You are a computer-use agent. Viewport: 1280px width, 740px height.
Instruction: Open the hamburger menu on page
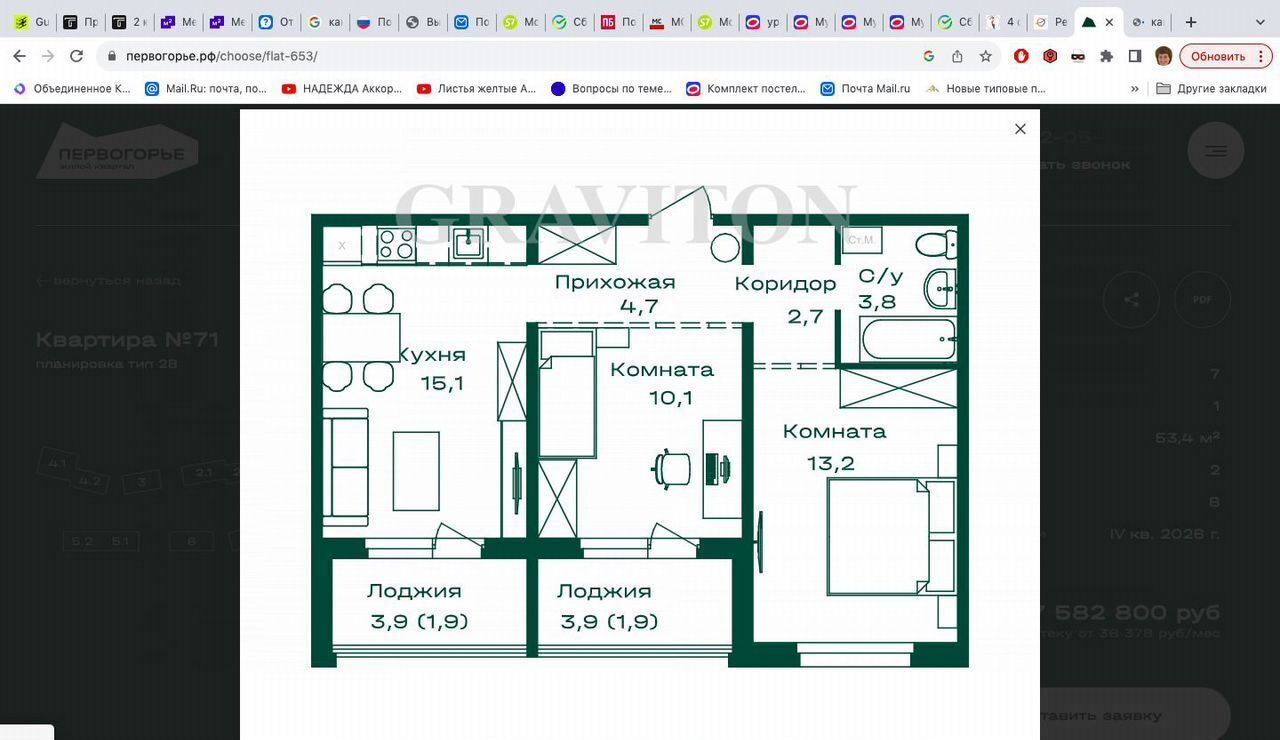click(x=1215, y=151)
